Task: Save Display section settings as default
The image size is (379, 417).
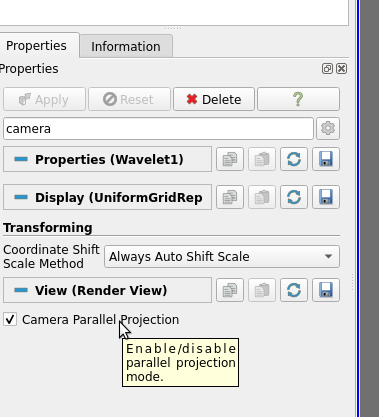Action: click(x=326, y=197)
